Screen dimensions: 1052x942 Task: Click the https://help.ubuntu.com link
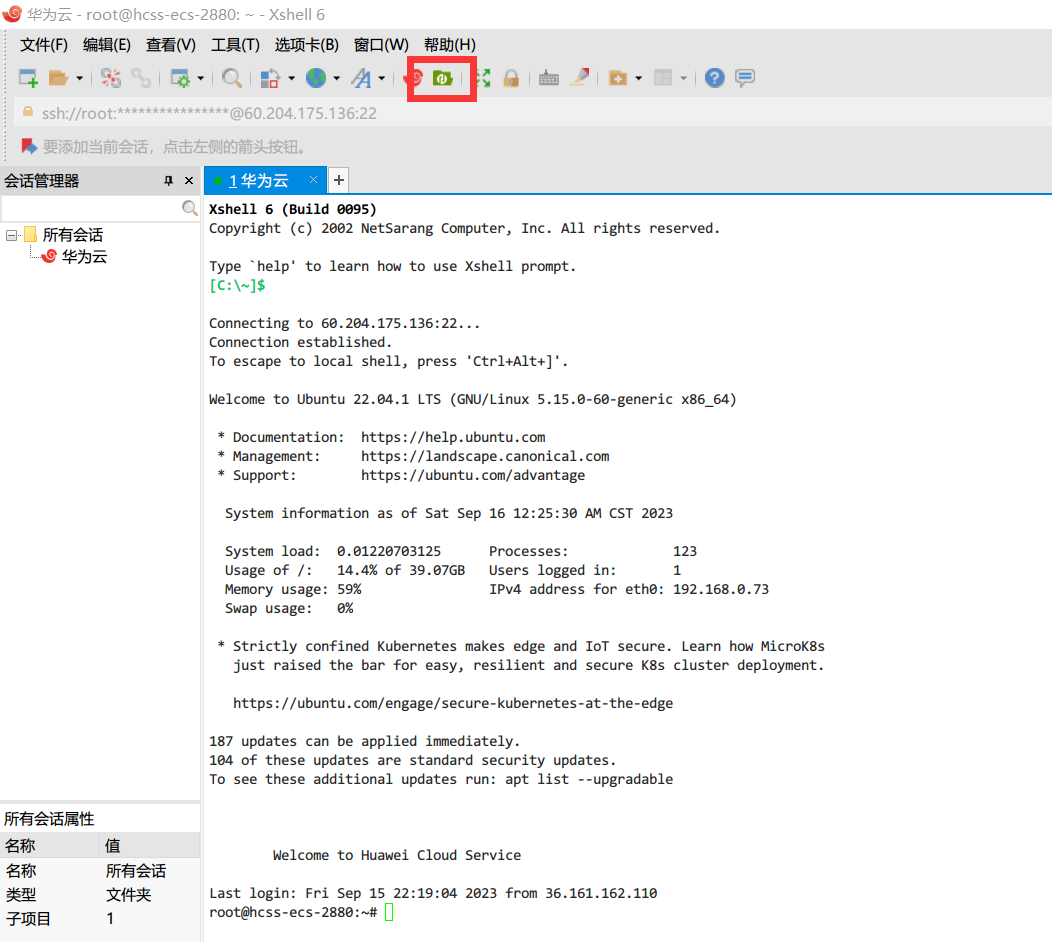coord(453,437)
